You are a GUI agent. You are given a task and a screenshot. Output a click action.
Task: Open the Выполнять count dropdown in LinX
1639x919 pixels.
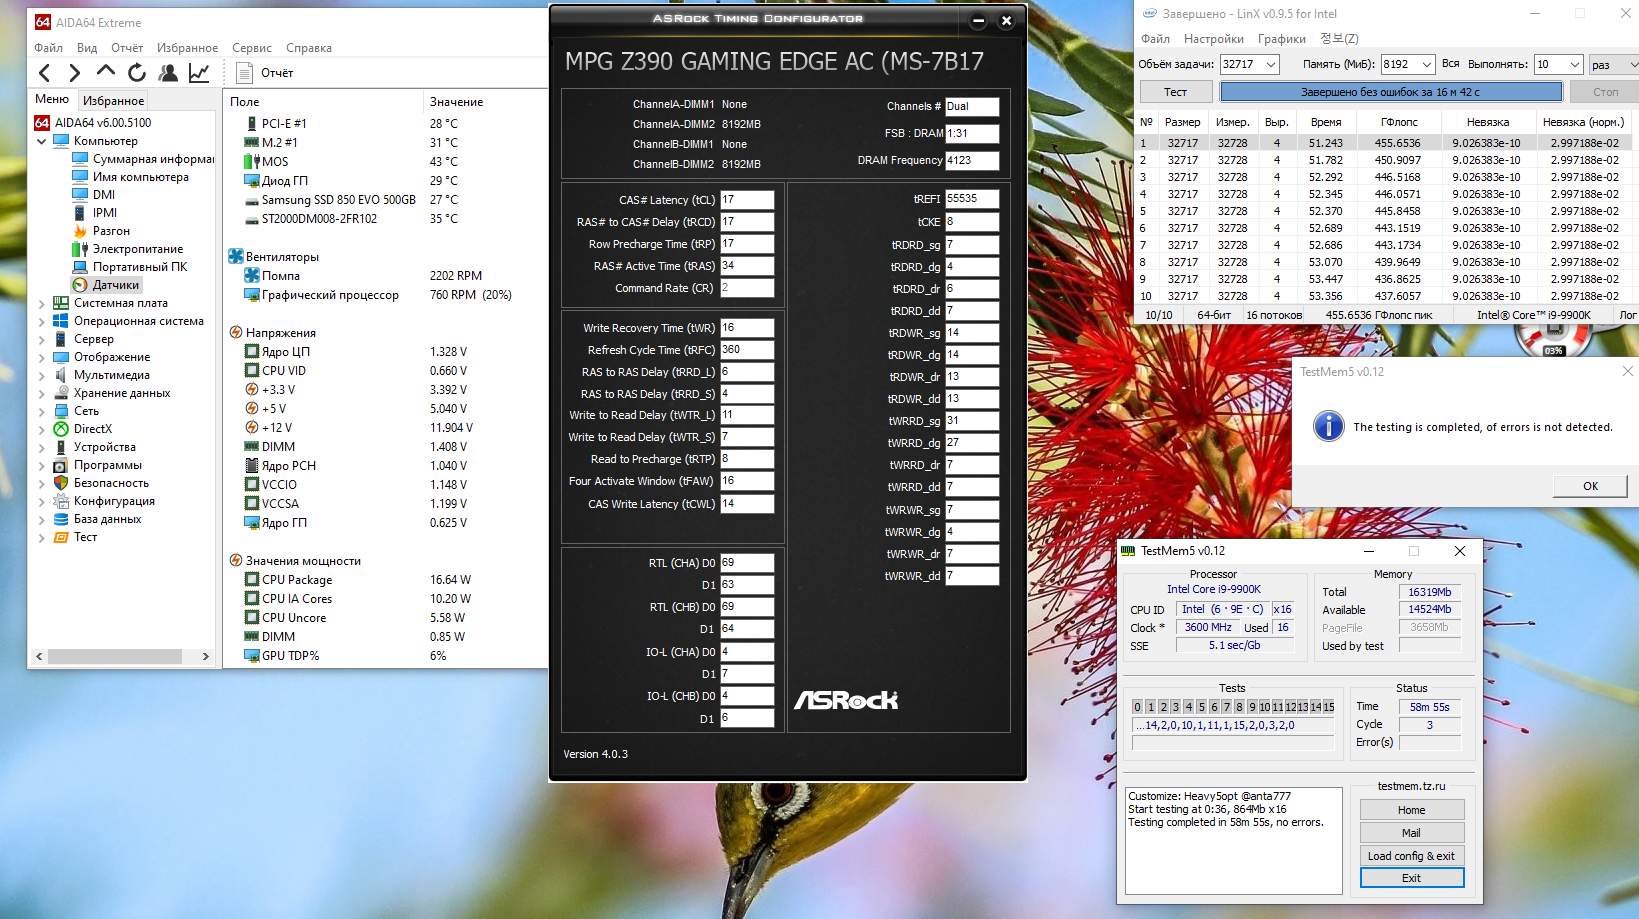pyautogui.click(x=1575, y=64)
